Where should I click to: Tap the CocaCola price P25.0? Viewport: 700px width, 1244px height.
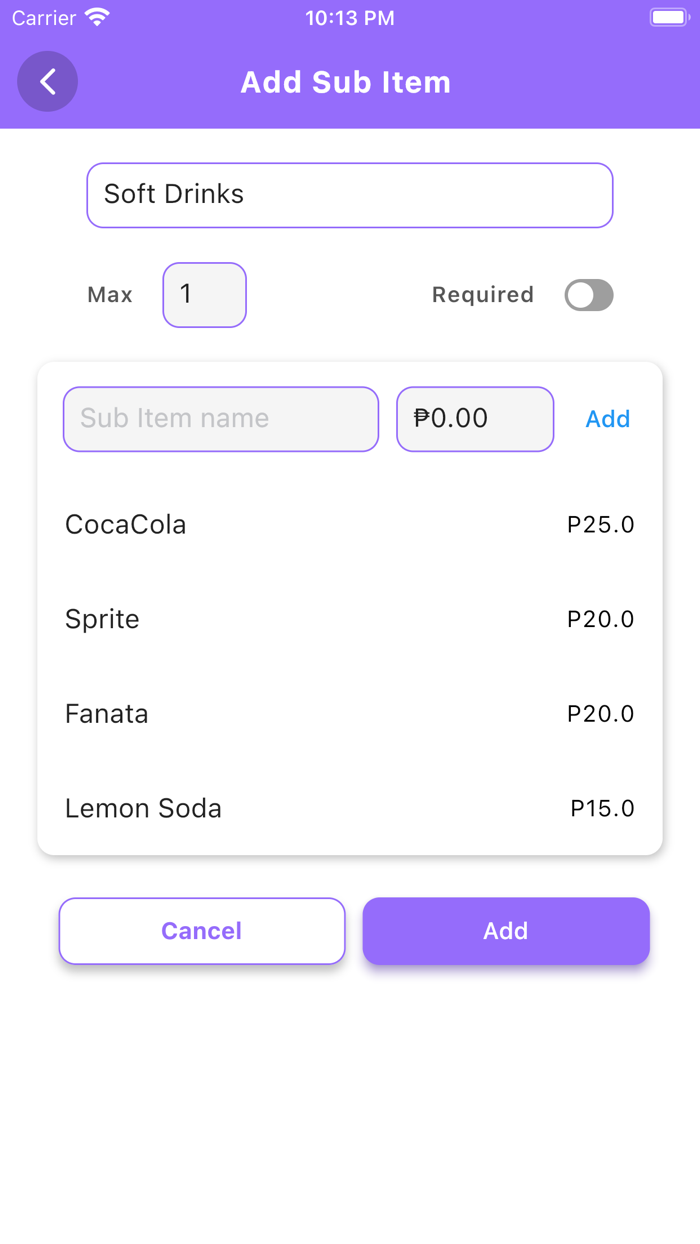(600, 525)
